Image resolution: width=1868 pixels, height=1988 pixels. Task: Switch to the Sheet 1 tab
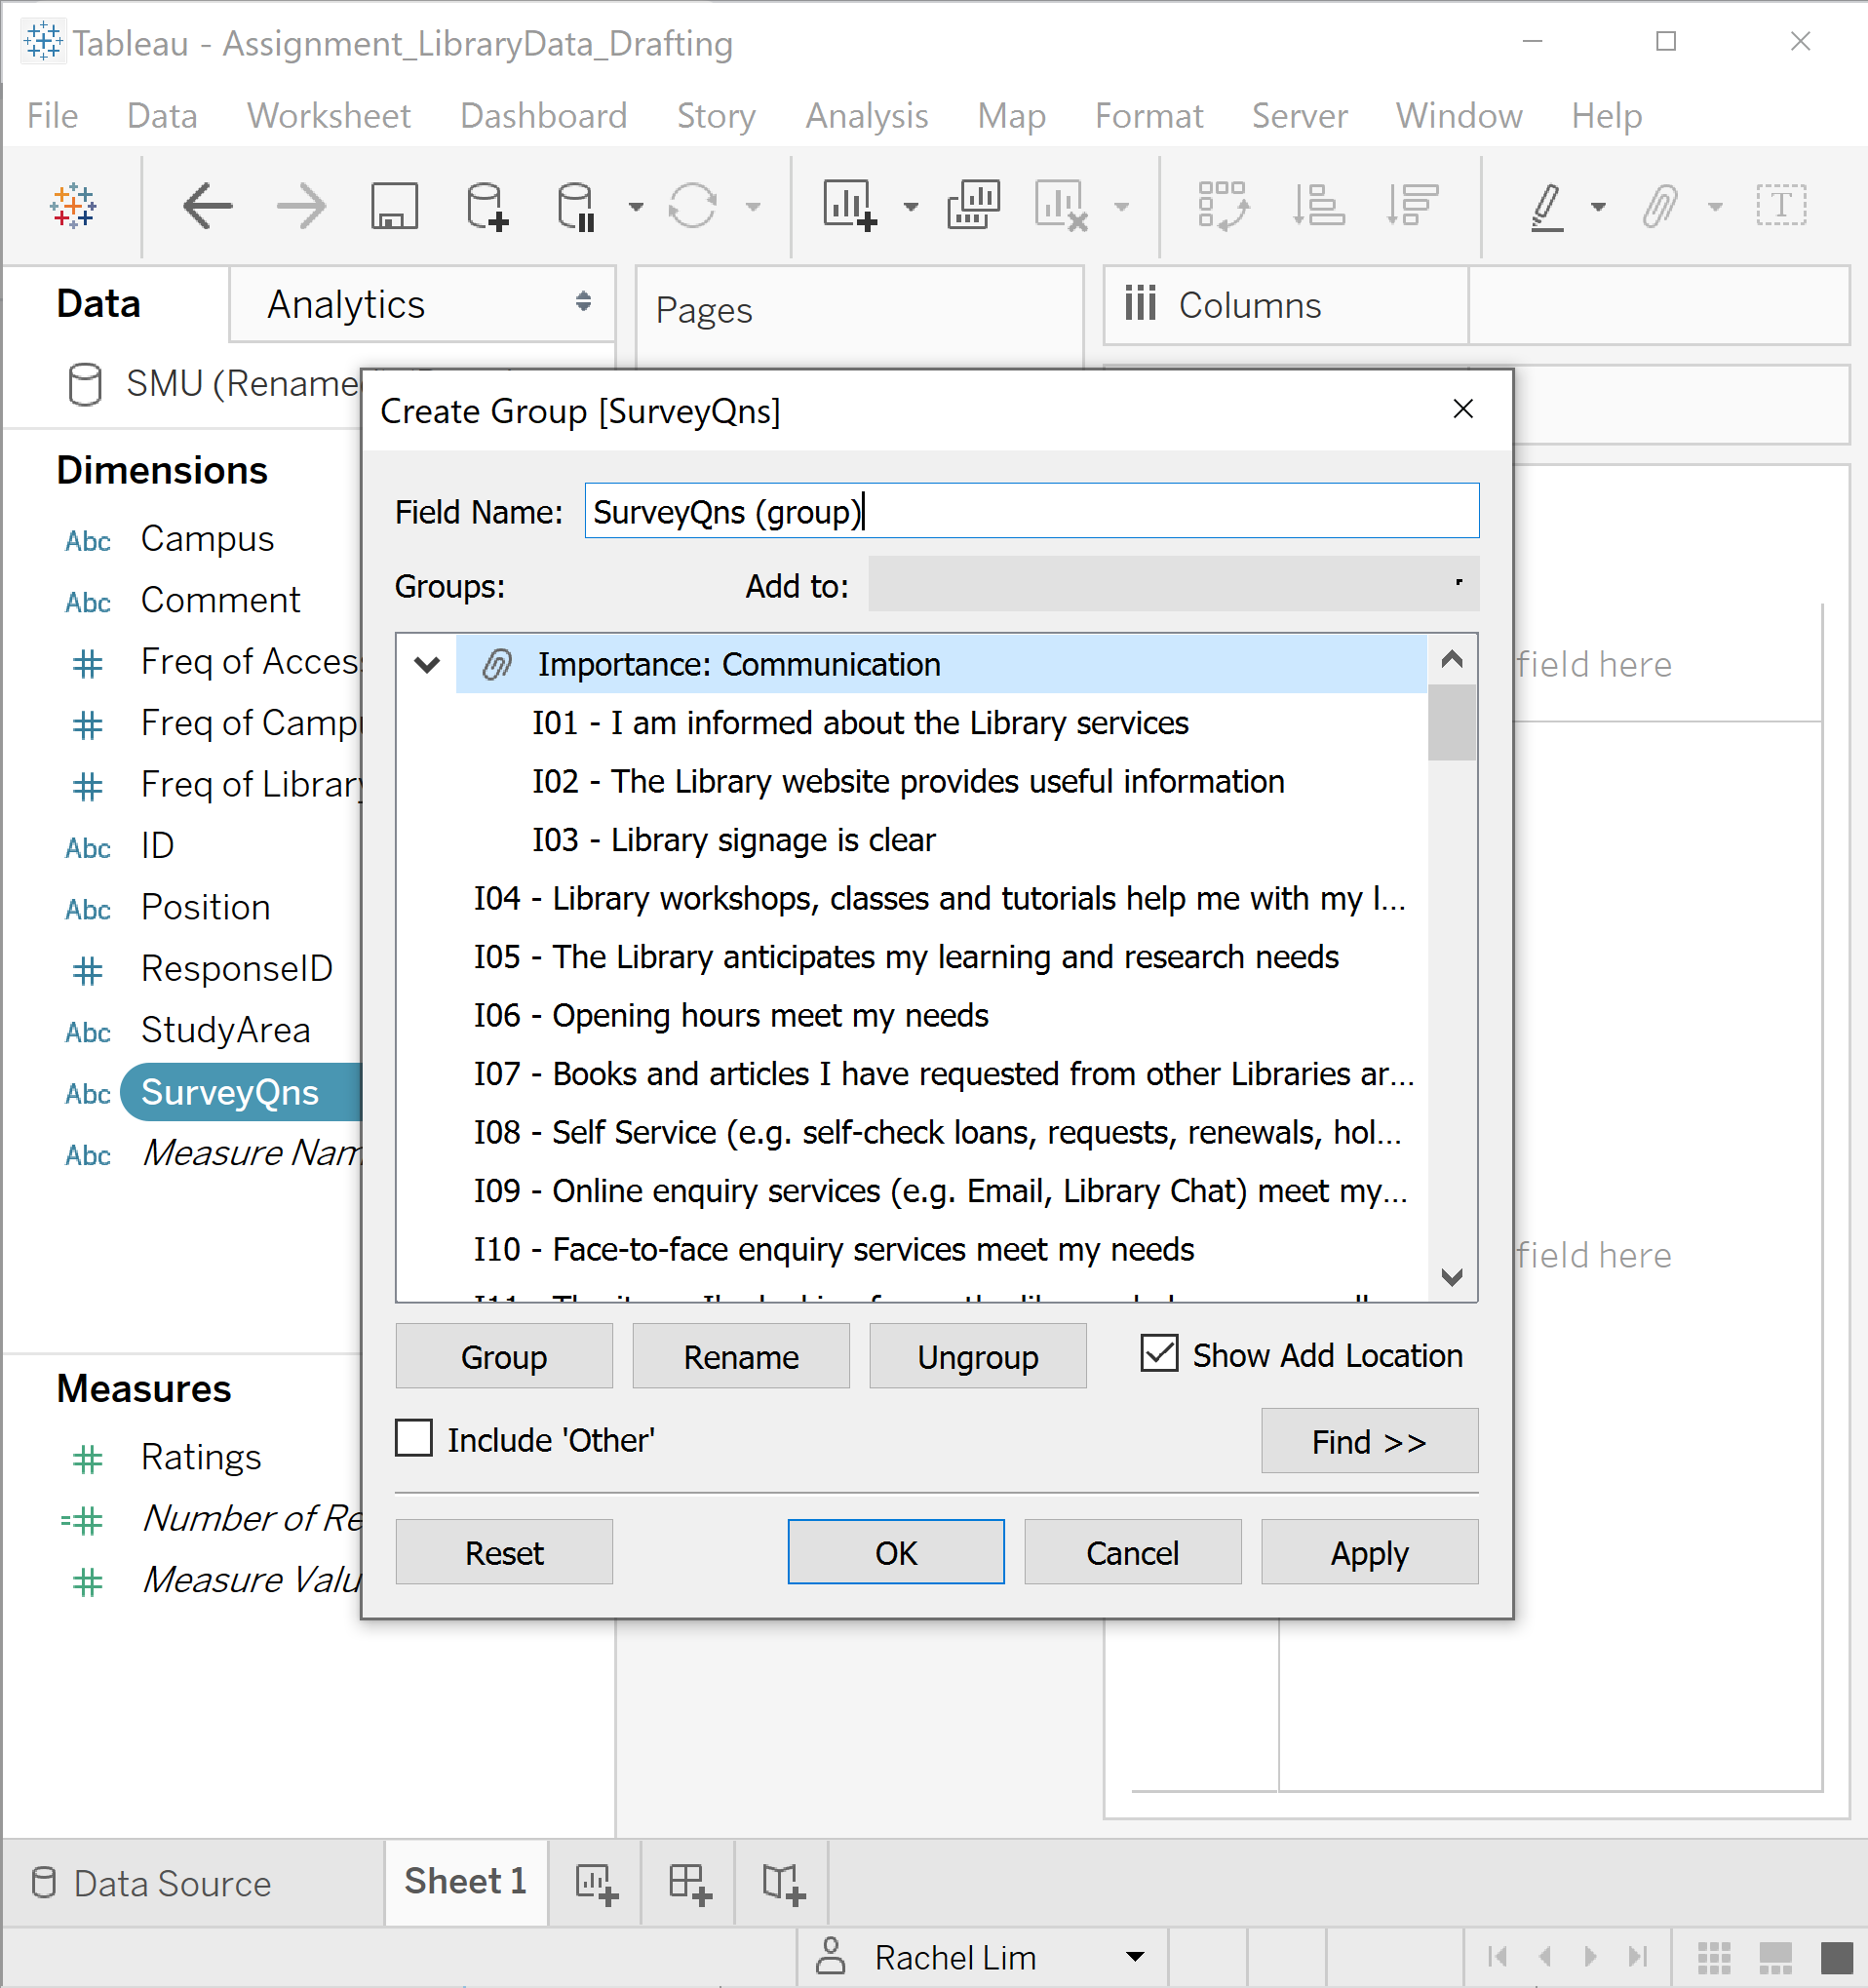465,1881
